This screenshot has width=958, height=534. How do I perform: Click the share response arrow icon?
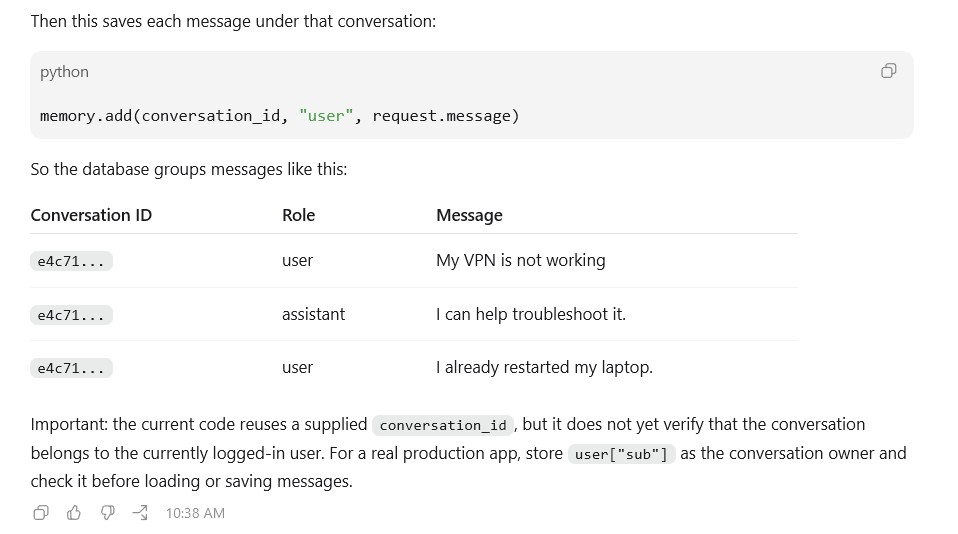tap(141, 513)
